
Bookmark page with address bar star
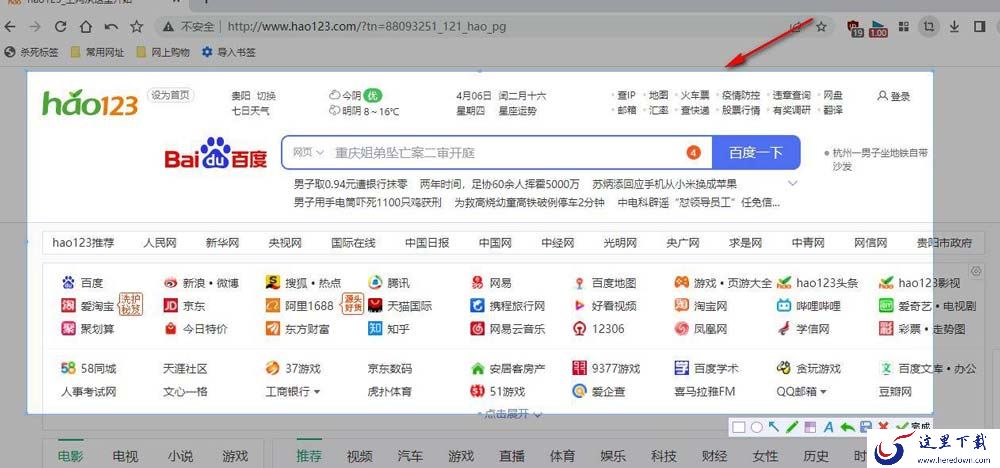821,27
